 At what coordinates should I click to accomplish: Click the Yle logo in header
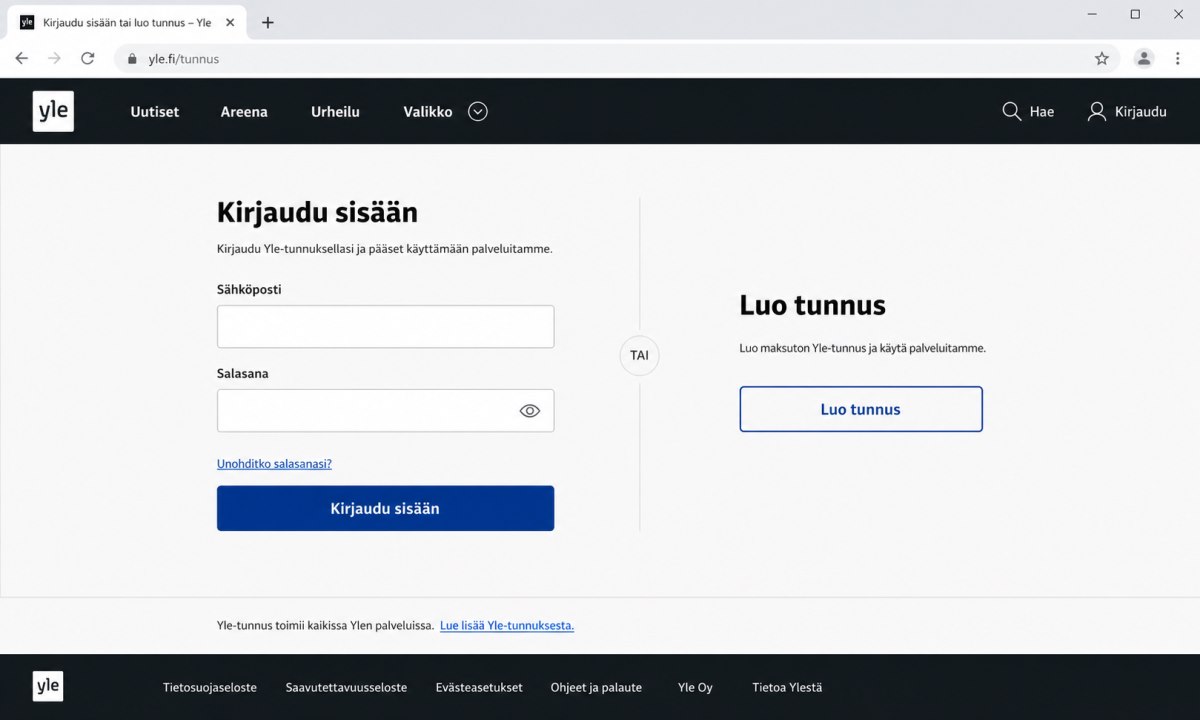coord(53,111)
